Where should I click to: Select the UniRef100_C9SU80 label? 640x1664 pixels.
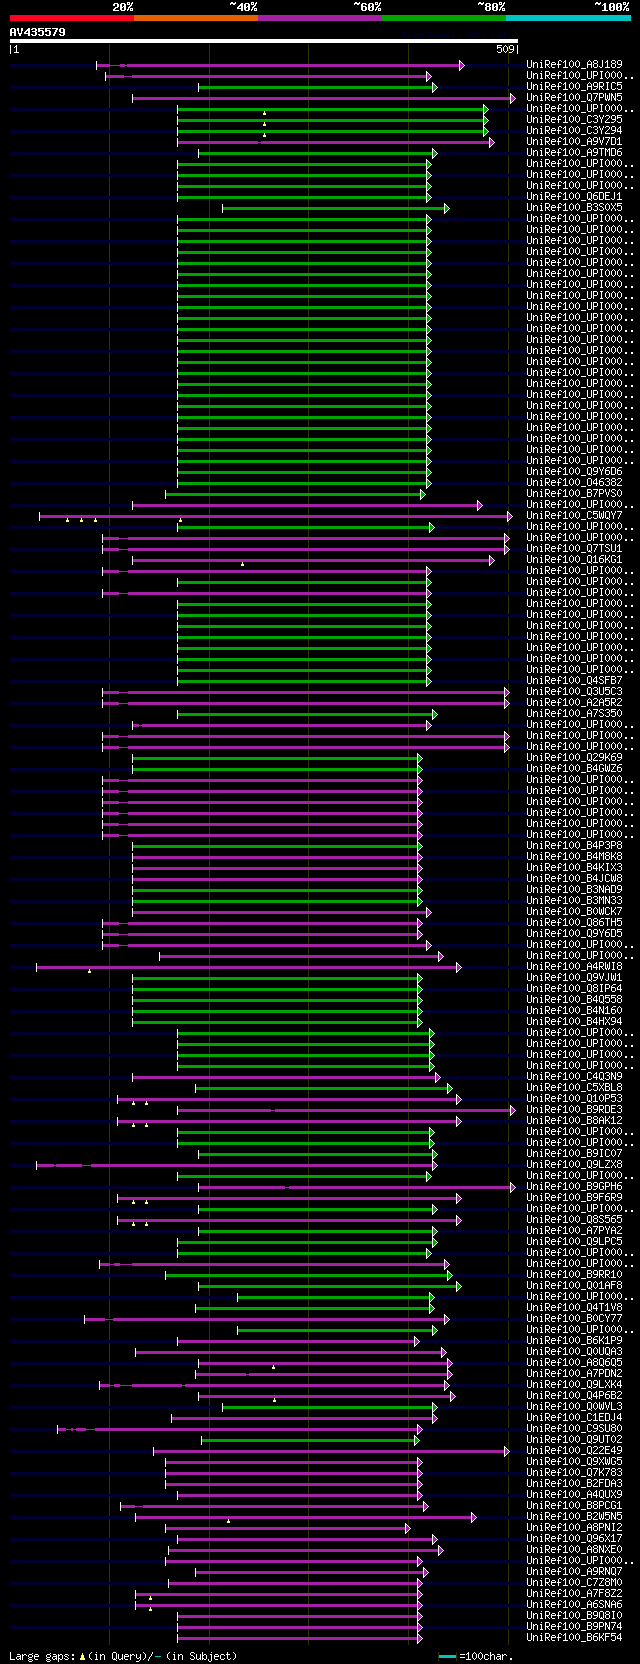tap(574, 1429)
